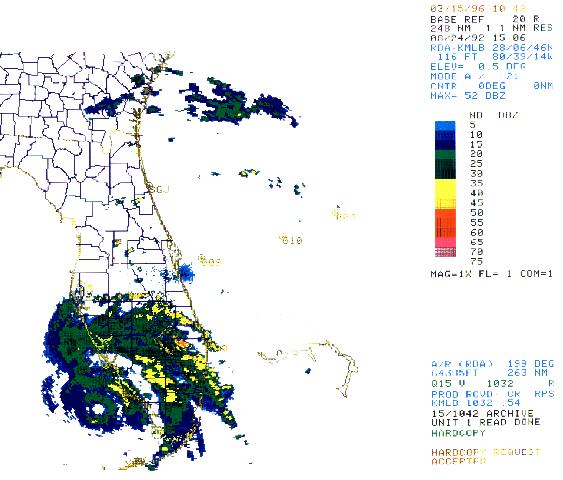Click the UNIT 1 READ DONE line
This screenshot has width=563, height=480.
[485, 422]
